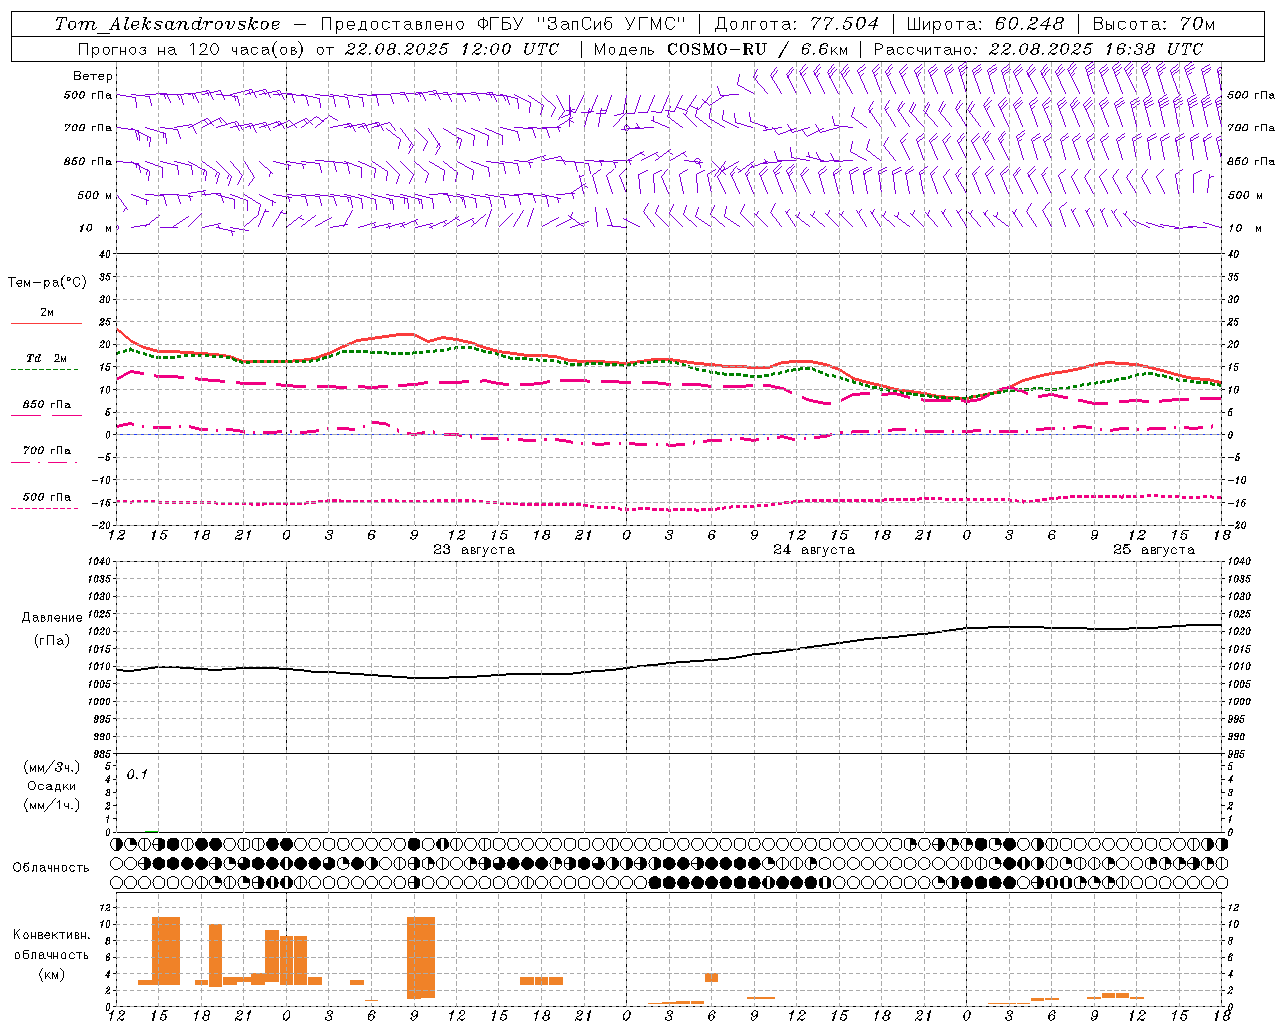Click the station title Tom_Aleksandrovskoe

(168, 24)
